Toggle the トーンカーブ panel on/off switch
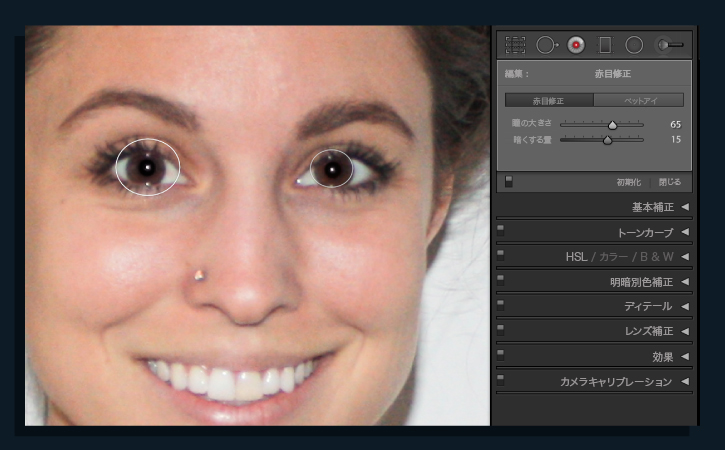 coord(500,230)
